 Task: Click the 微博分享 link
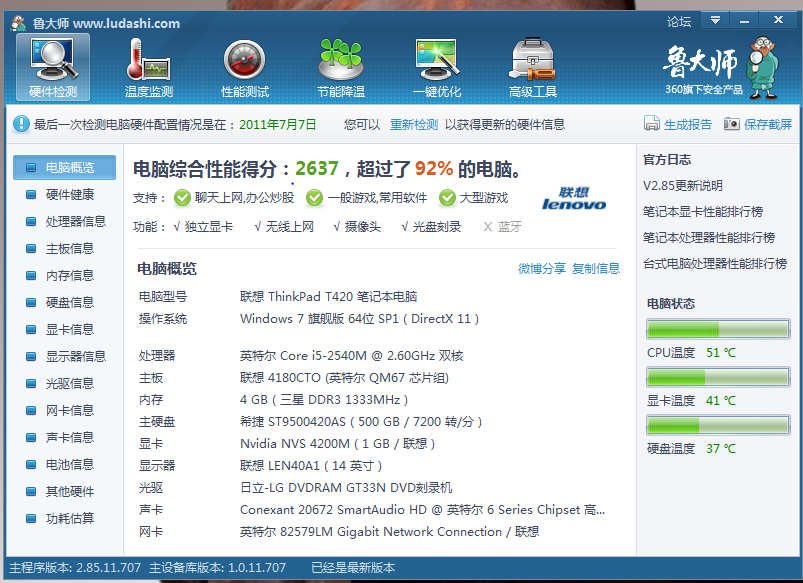[x=542, y=268]
